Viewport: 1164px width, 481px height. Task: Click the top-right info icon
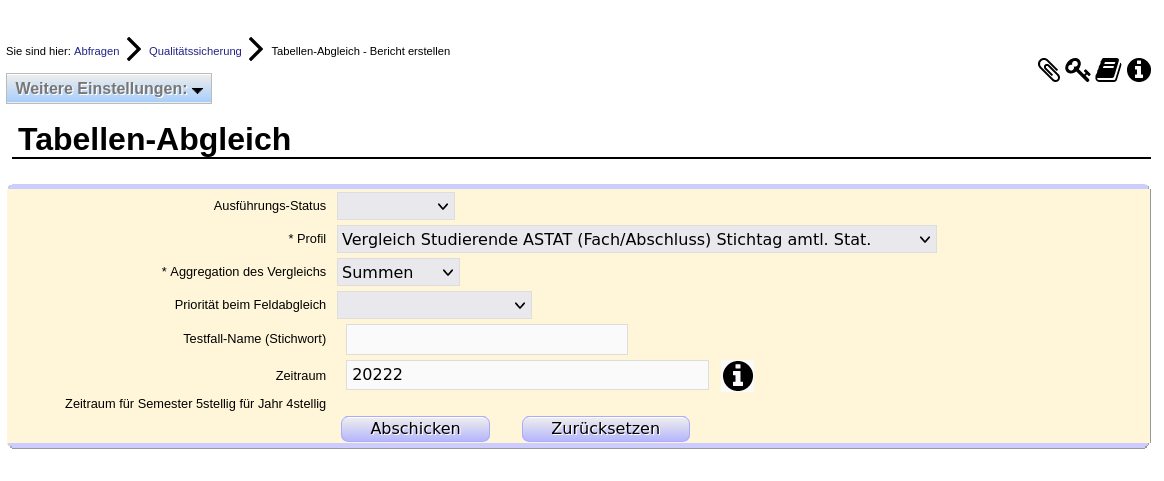coord(1139,70)
